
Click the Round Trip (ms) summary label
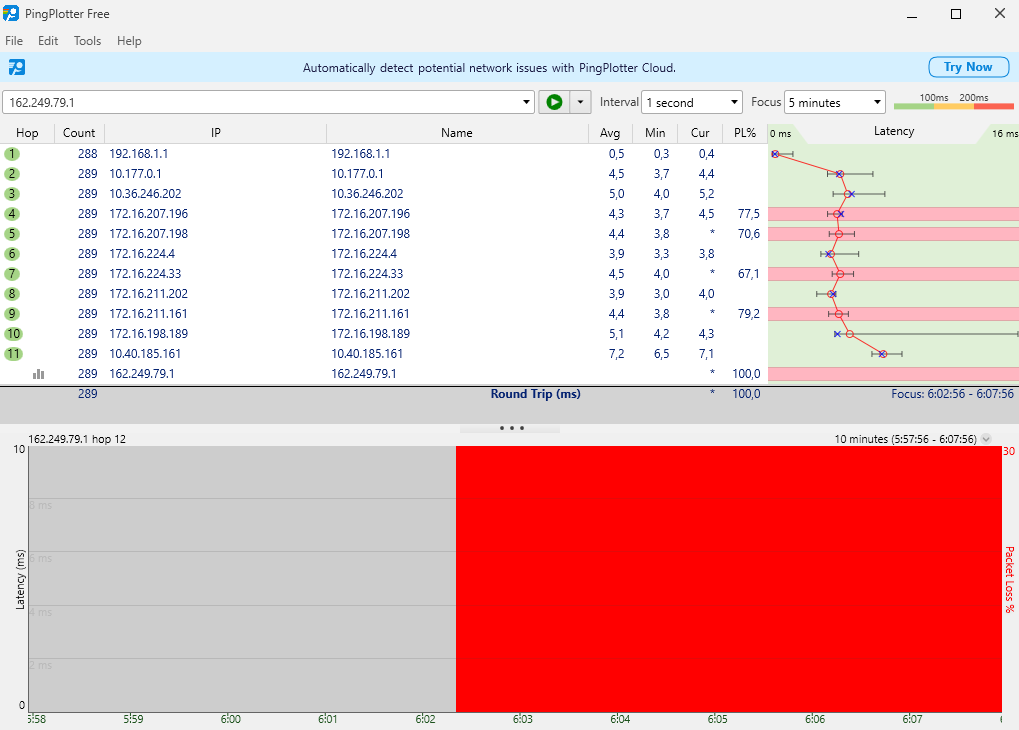pos(535,394)
